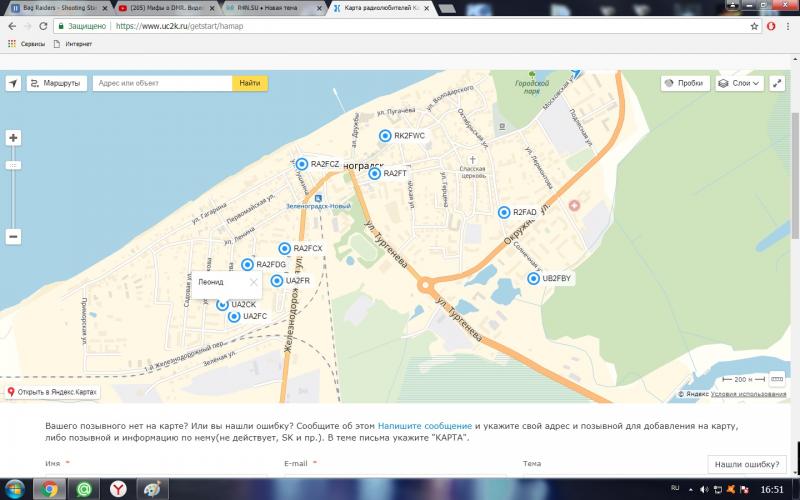Open the map ruler measurement tool
Image resolution: width=800 pixels, height=500 pixels.
[x=777, y=380]
